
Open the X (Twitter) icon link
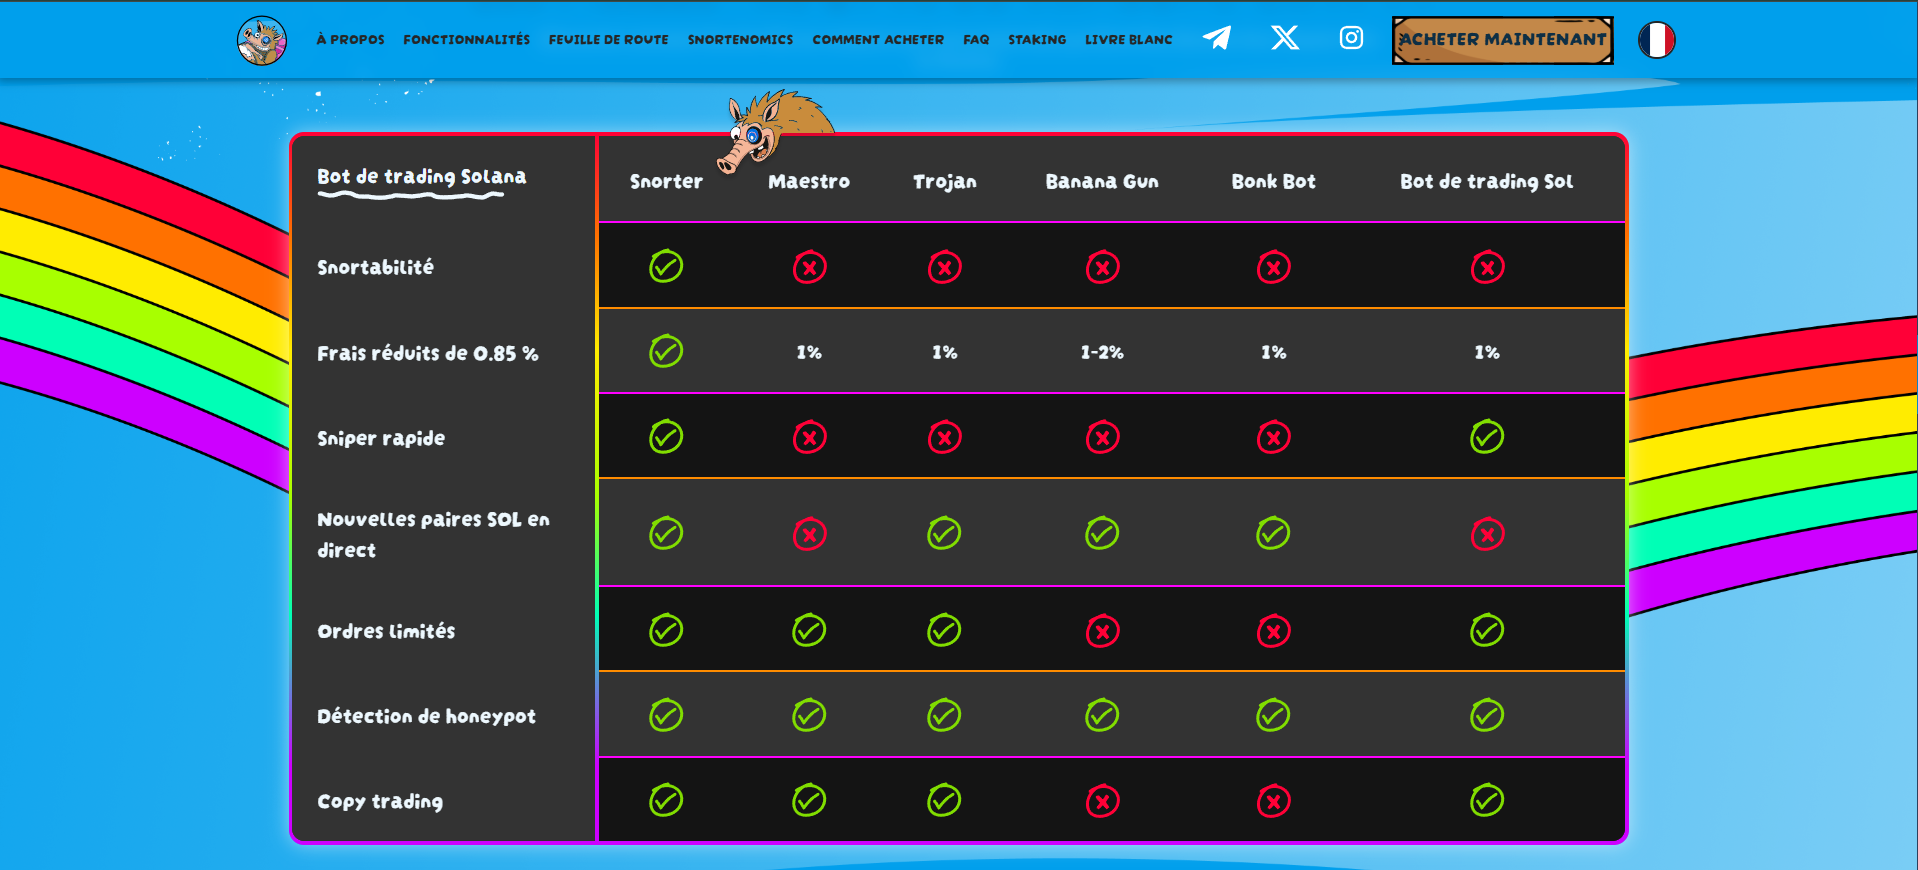[1285, 38]
